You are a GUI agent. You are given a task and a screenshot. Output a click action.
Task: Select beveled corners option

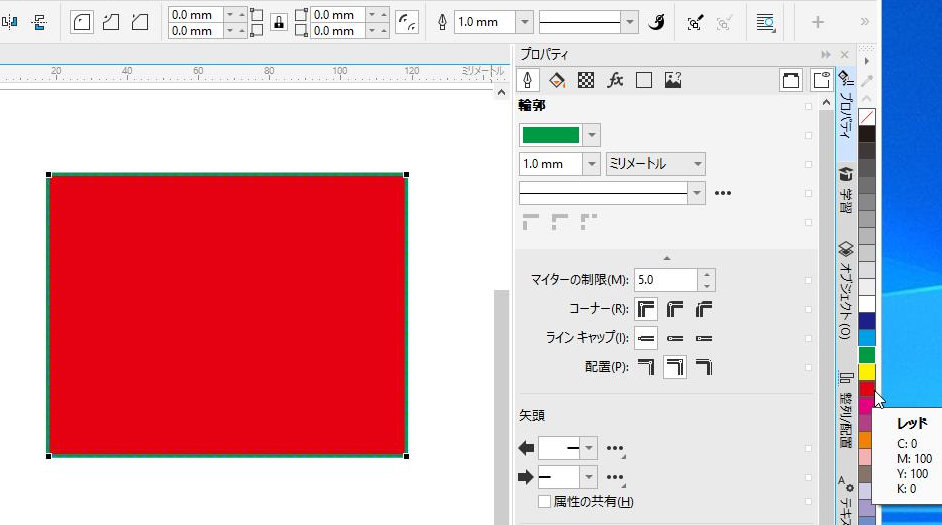point(703,309)
